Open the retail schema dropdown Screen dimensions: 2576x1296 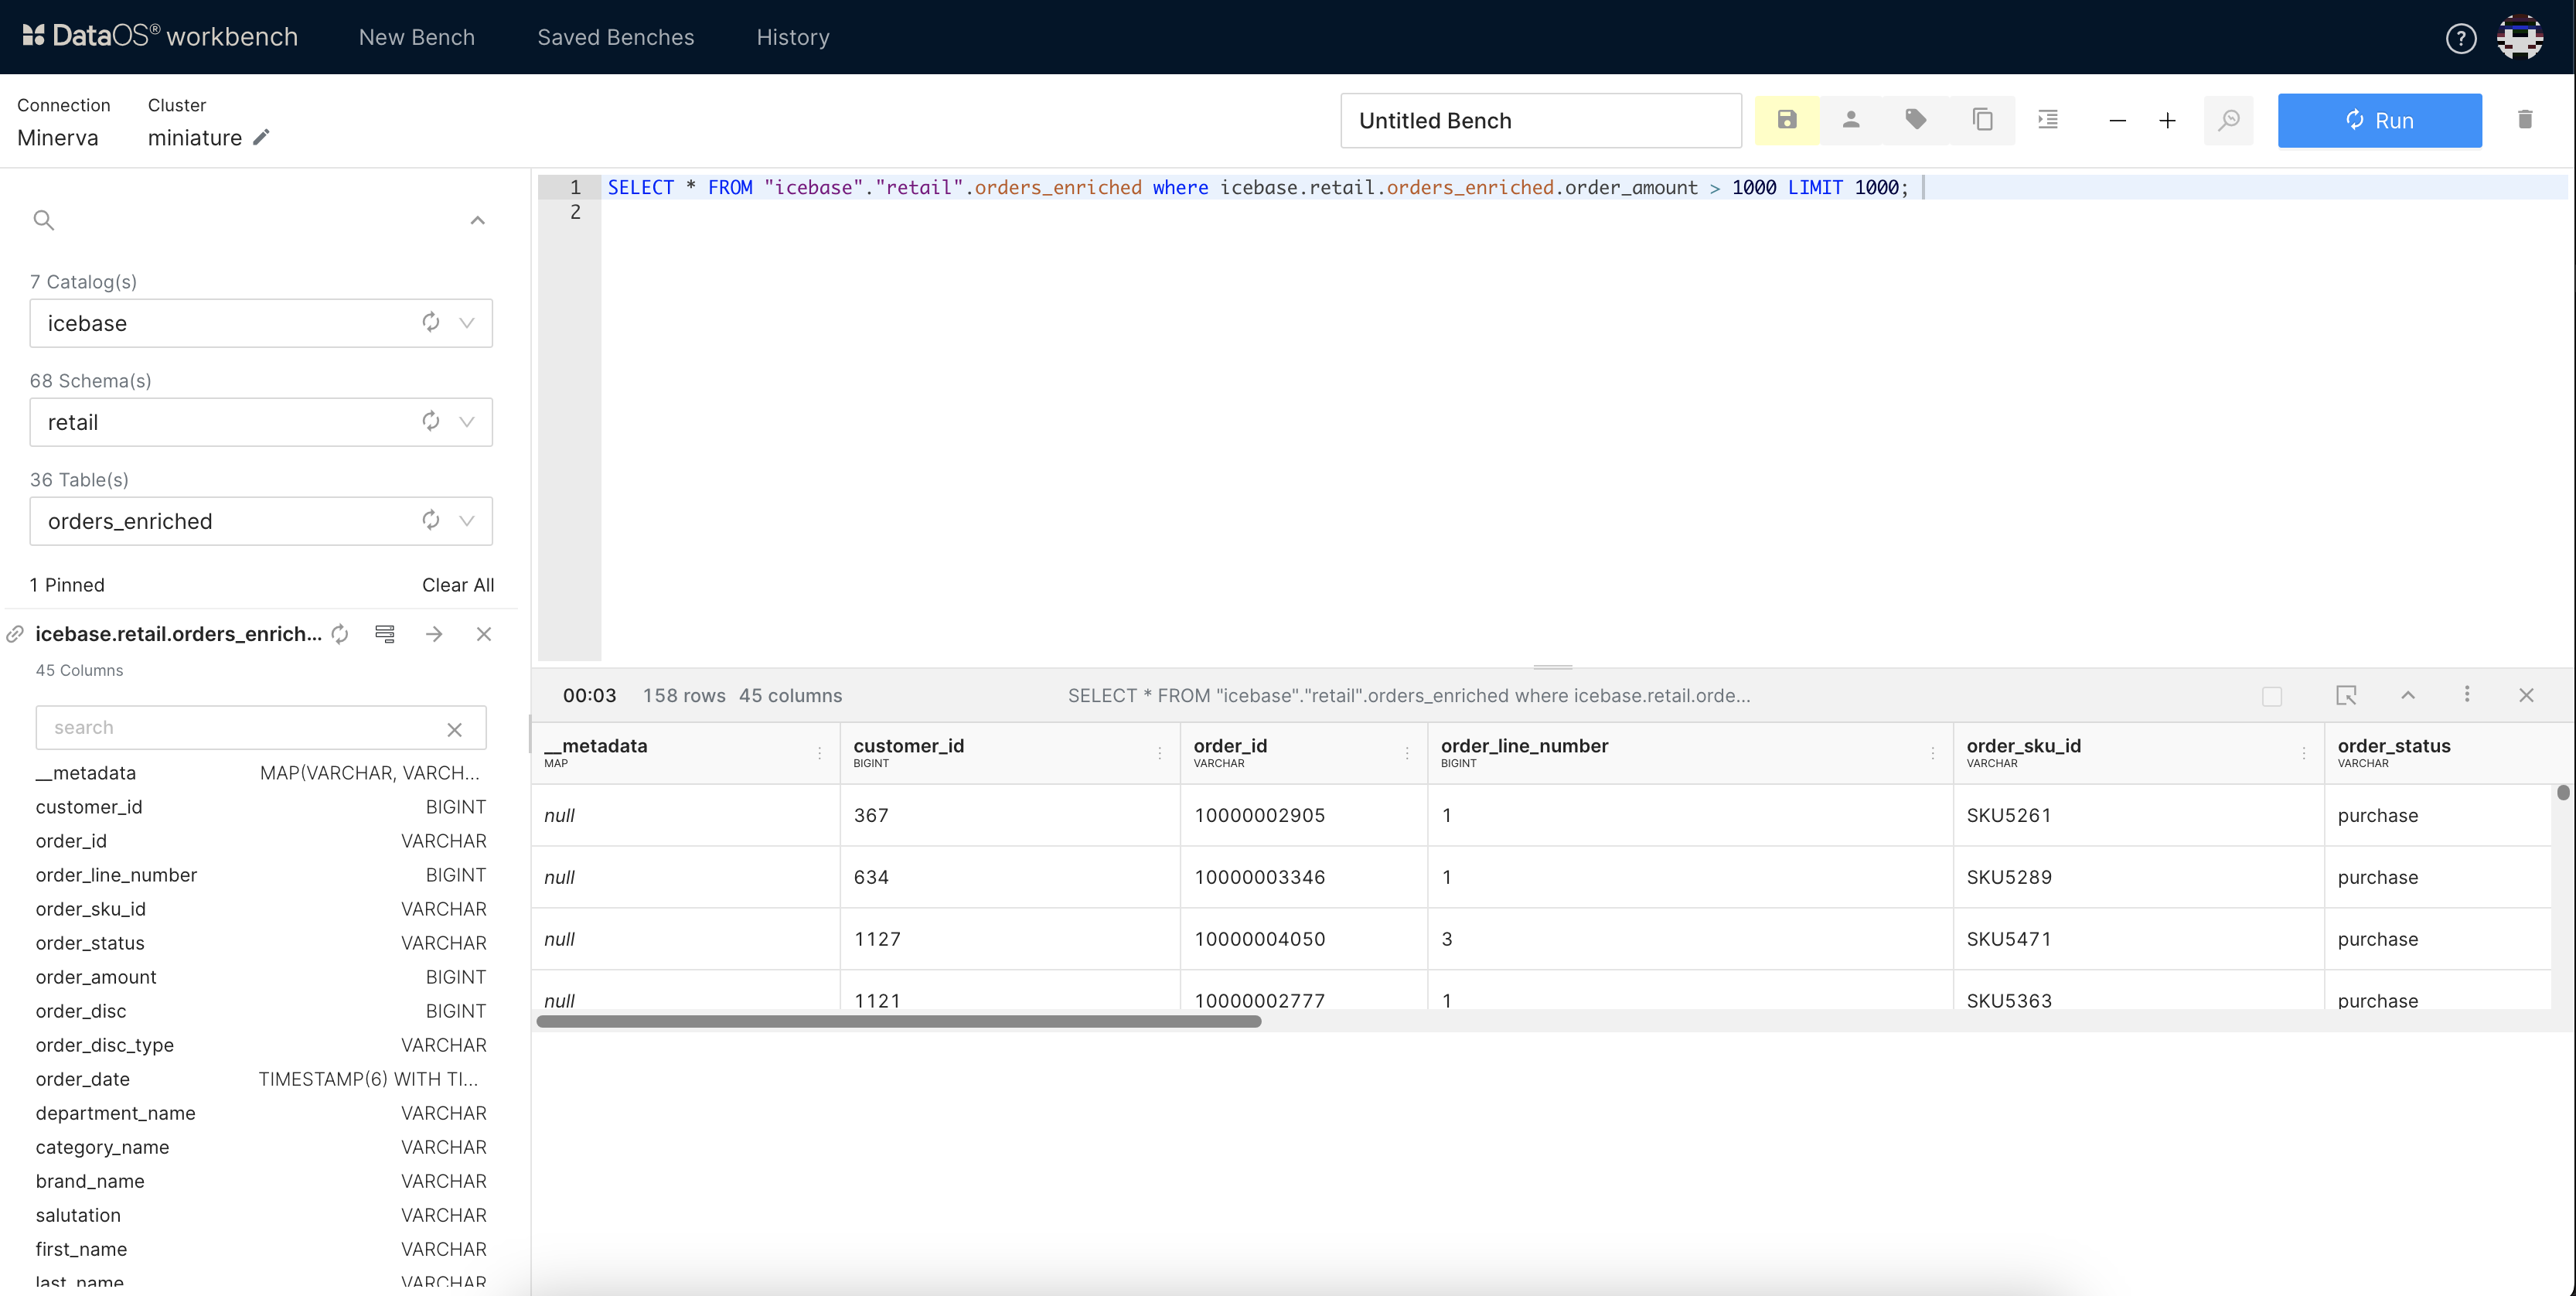tap(466, 422)
